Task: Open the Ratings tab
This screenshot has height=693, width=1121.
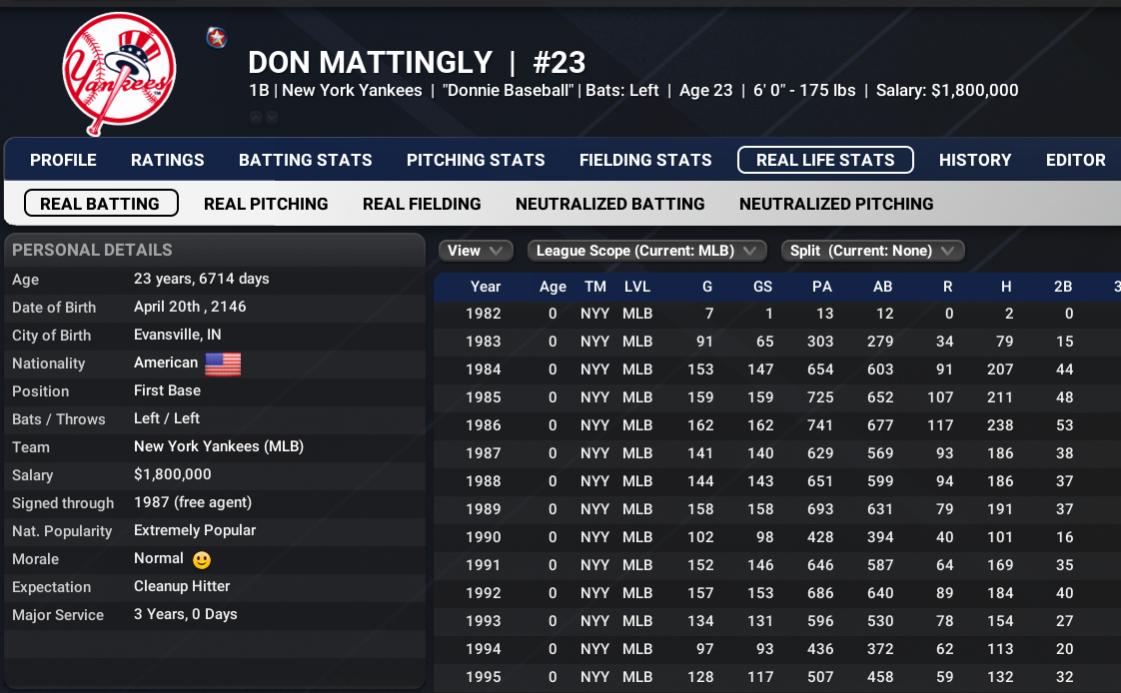Action: 167,160
